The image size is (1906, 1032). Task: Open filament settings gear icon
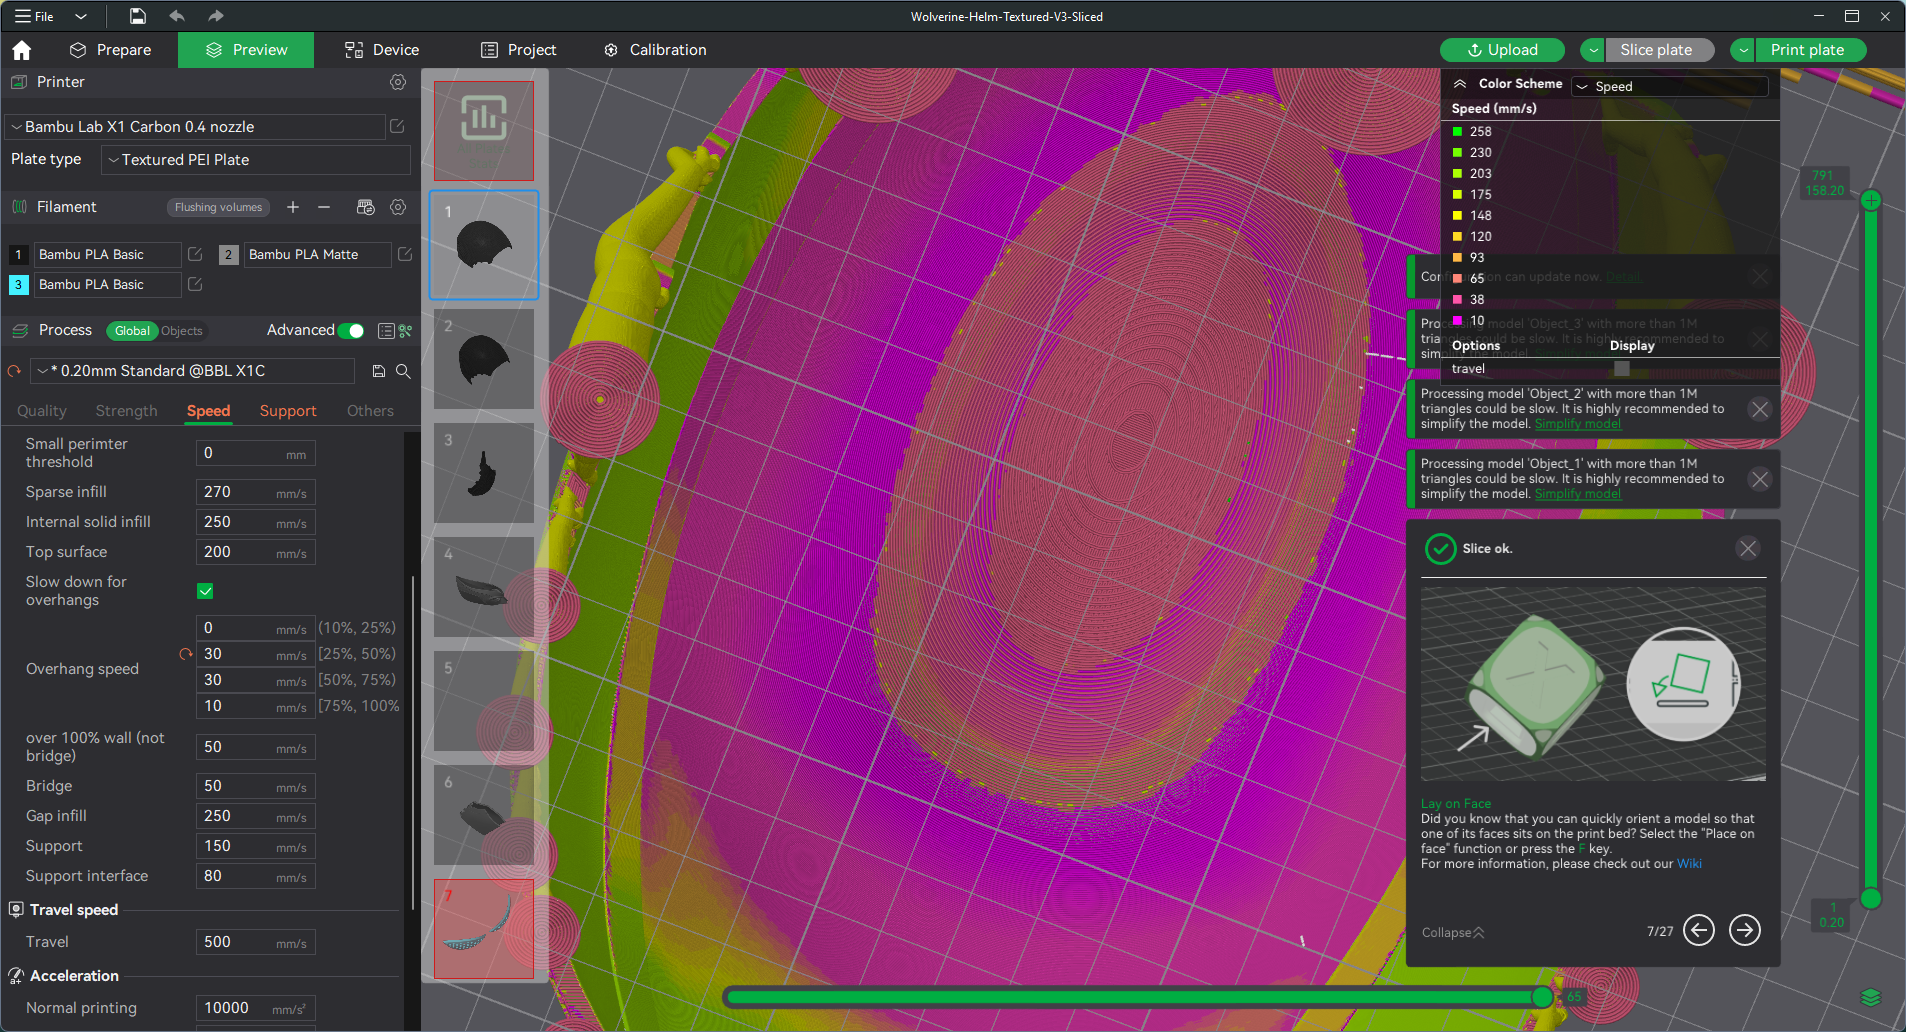(398, 207)
